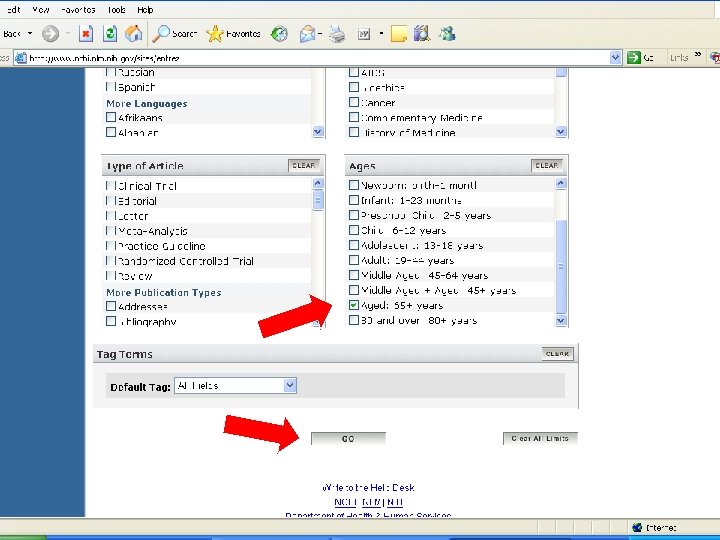
Task: Click the GO button to apply limits
Action: click(x=348, y=439)
